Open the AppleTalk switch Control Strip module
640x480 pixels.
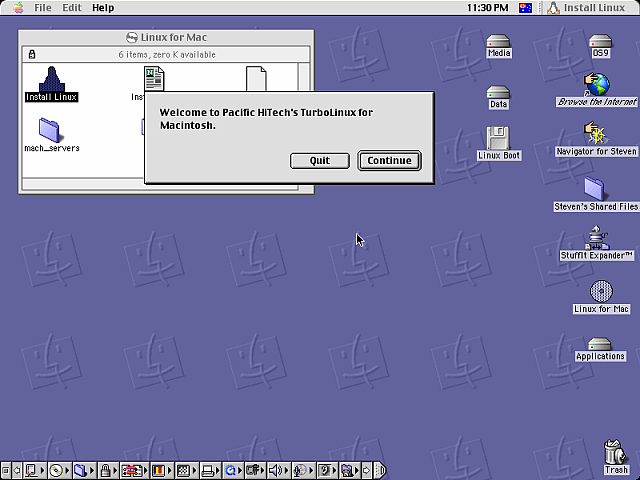[35, 471]
